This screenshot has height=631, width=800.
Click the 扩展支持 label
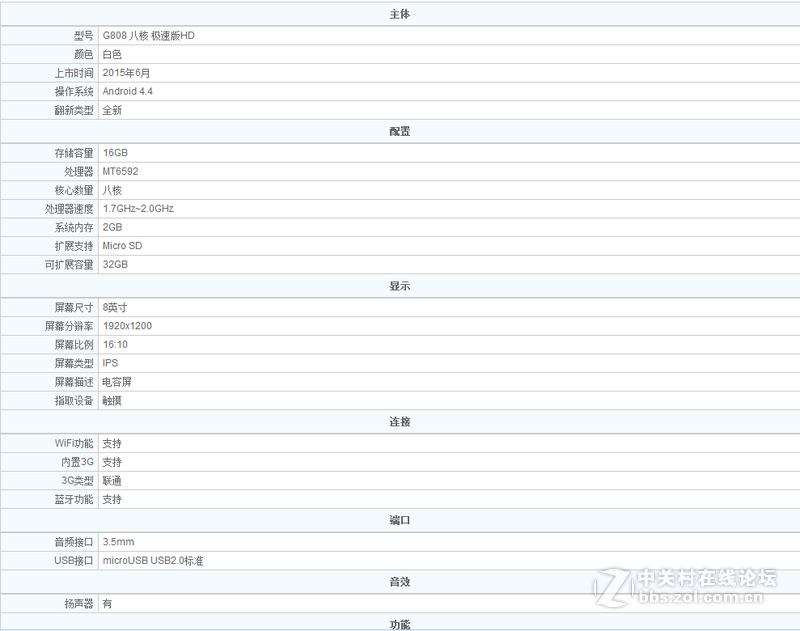point(74,246)
